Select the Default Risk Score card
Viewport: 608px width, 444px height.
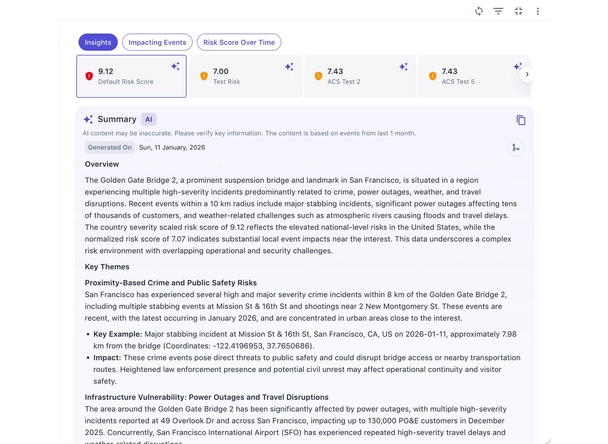[x=131, y=76]
